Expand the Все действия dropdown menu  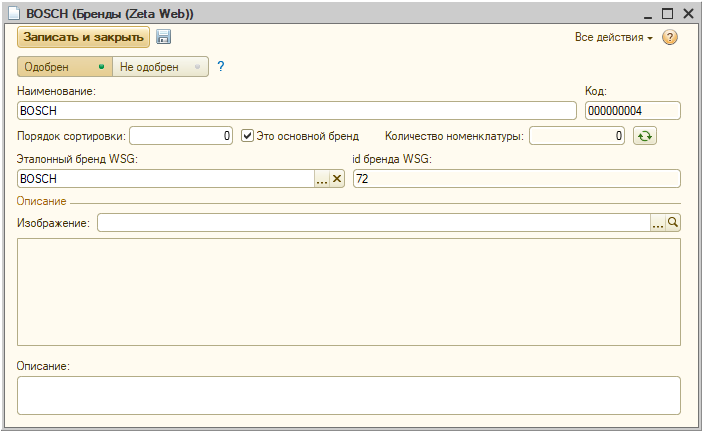coord(613,37)
